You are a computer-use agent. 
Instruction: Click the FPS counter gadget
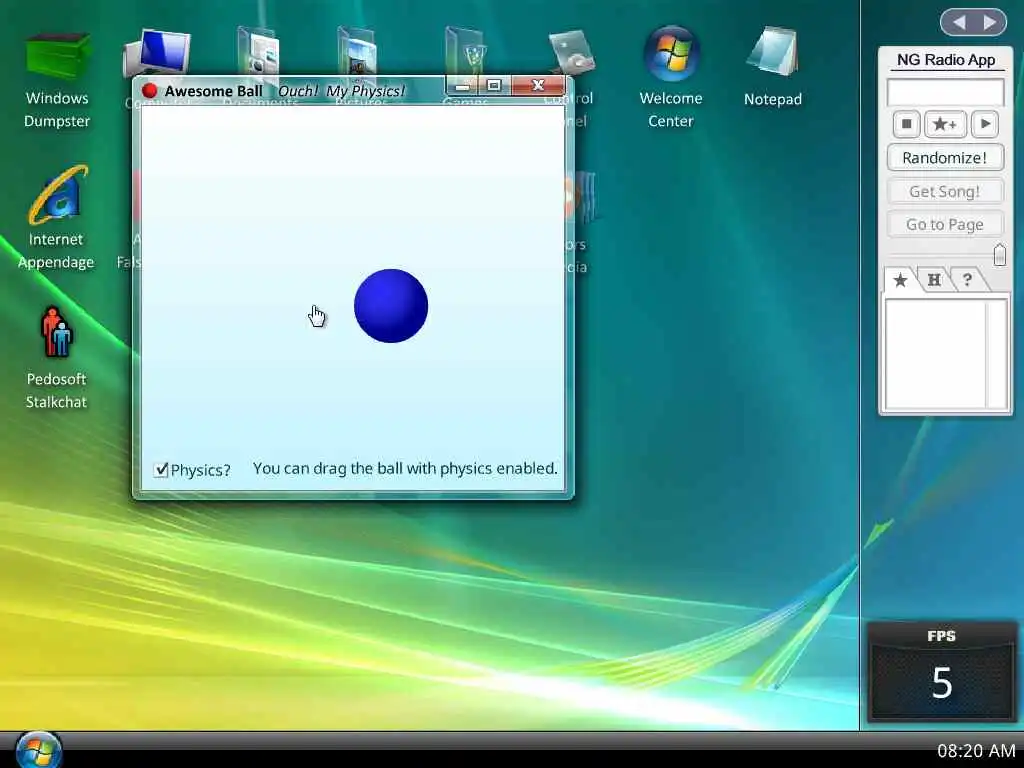point(941,672)
